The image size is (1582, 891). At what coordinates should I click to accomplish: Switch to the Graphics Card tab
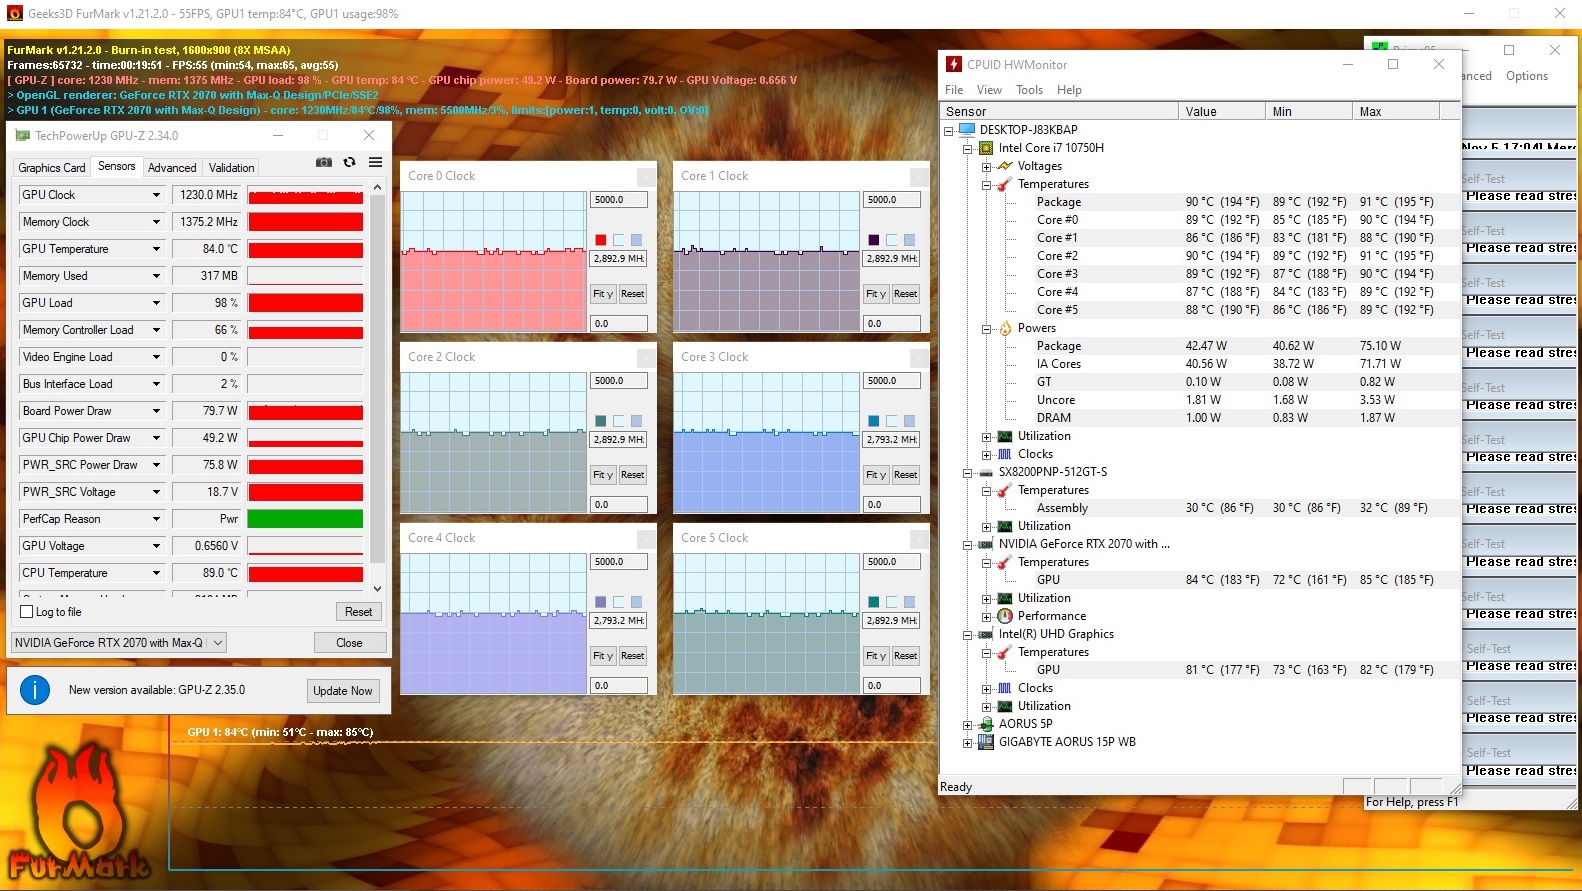[x=52, y=168]
